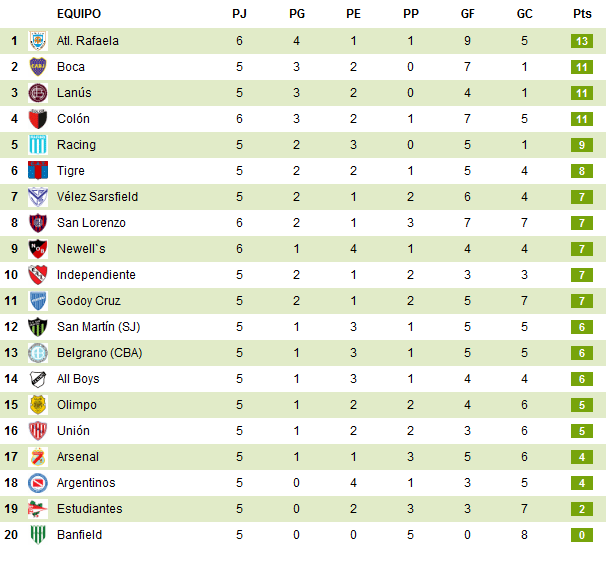Click the Estudiantes team badge

[38, 509]
